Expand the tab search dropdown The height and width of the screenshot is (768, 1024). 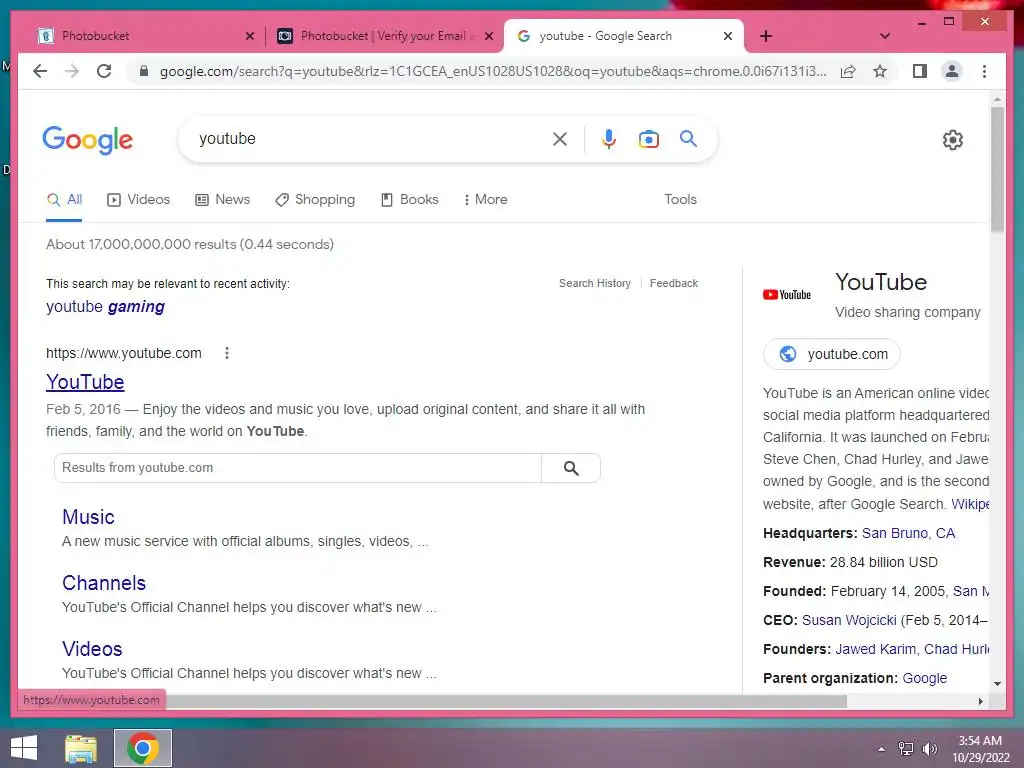tap(885, 36)
